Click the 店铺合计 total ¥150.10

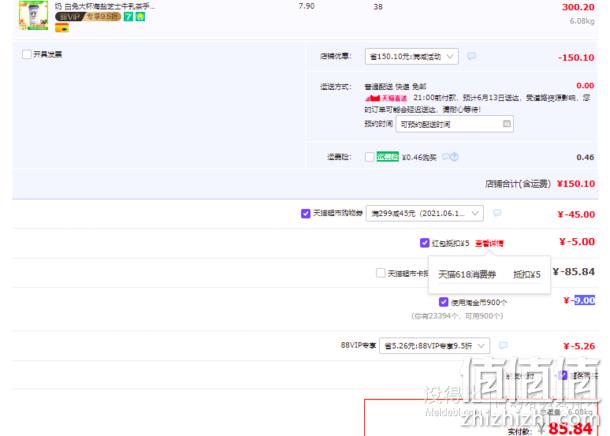click(576, 184)
